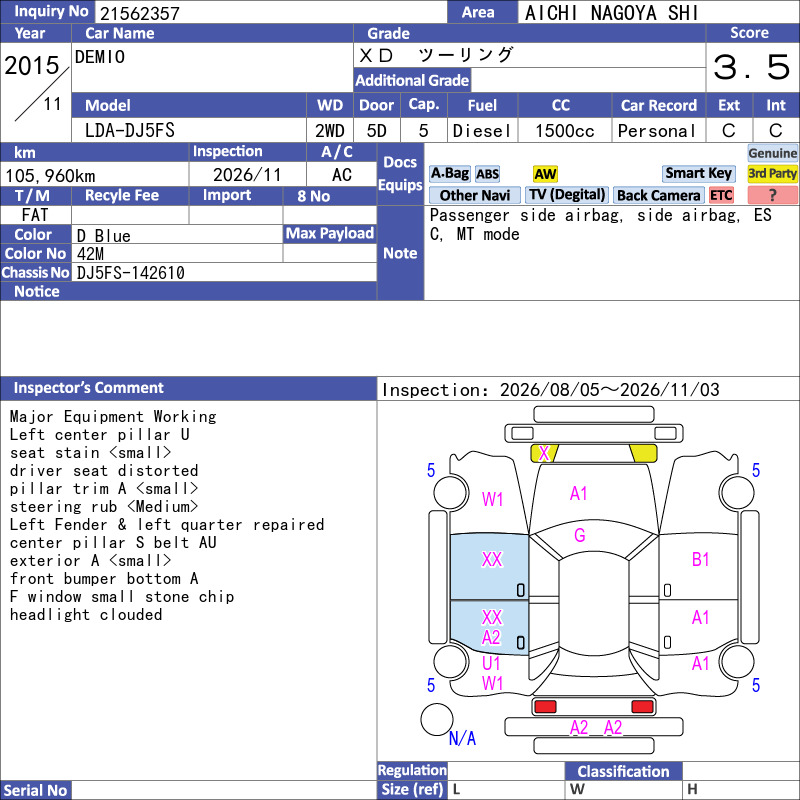This screenshot has height=800, width=800.
Task: Select the Back Camera badge
Action: (658, 195)
